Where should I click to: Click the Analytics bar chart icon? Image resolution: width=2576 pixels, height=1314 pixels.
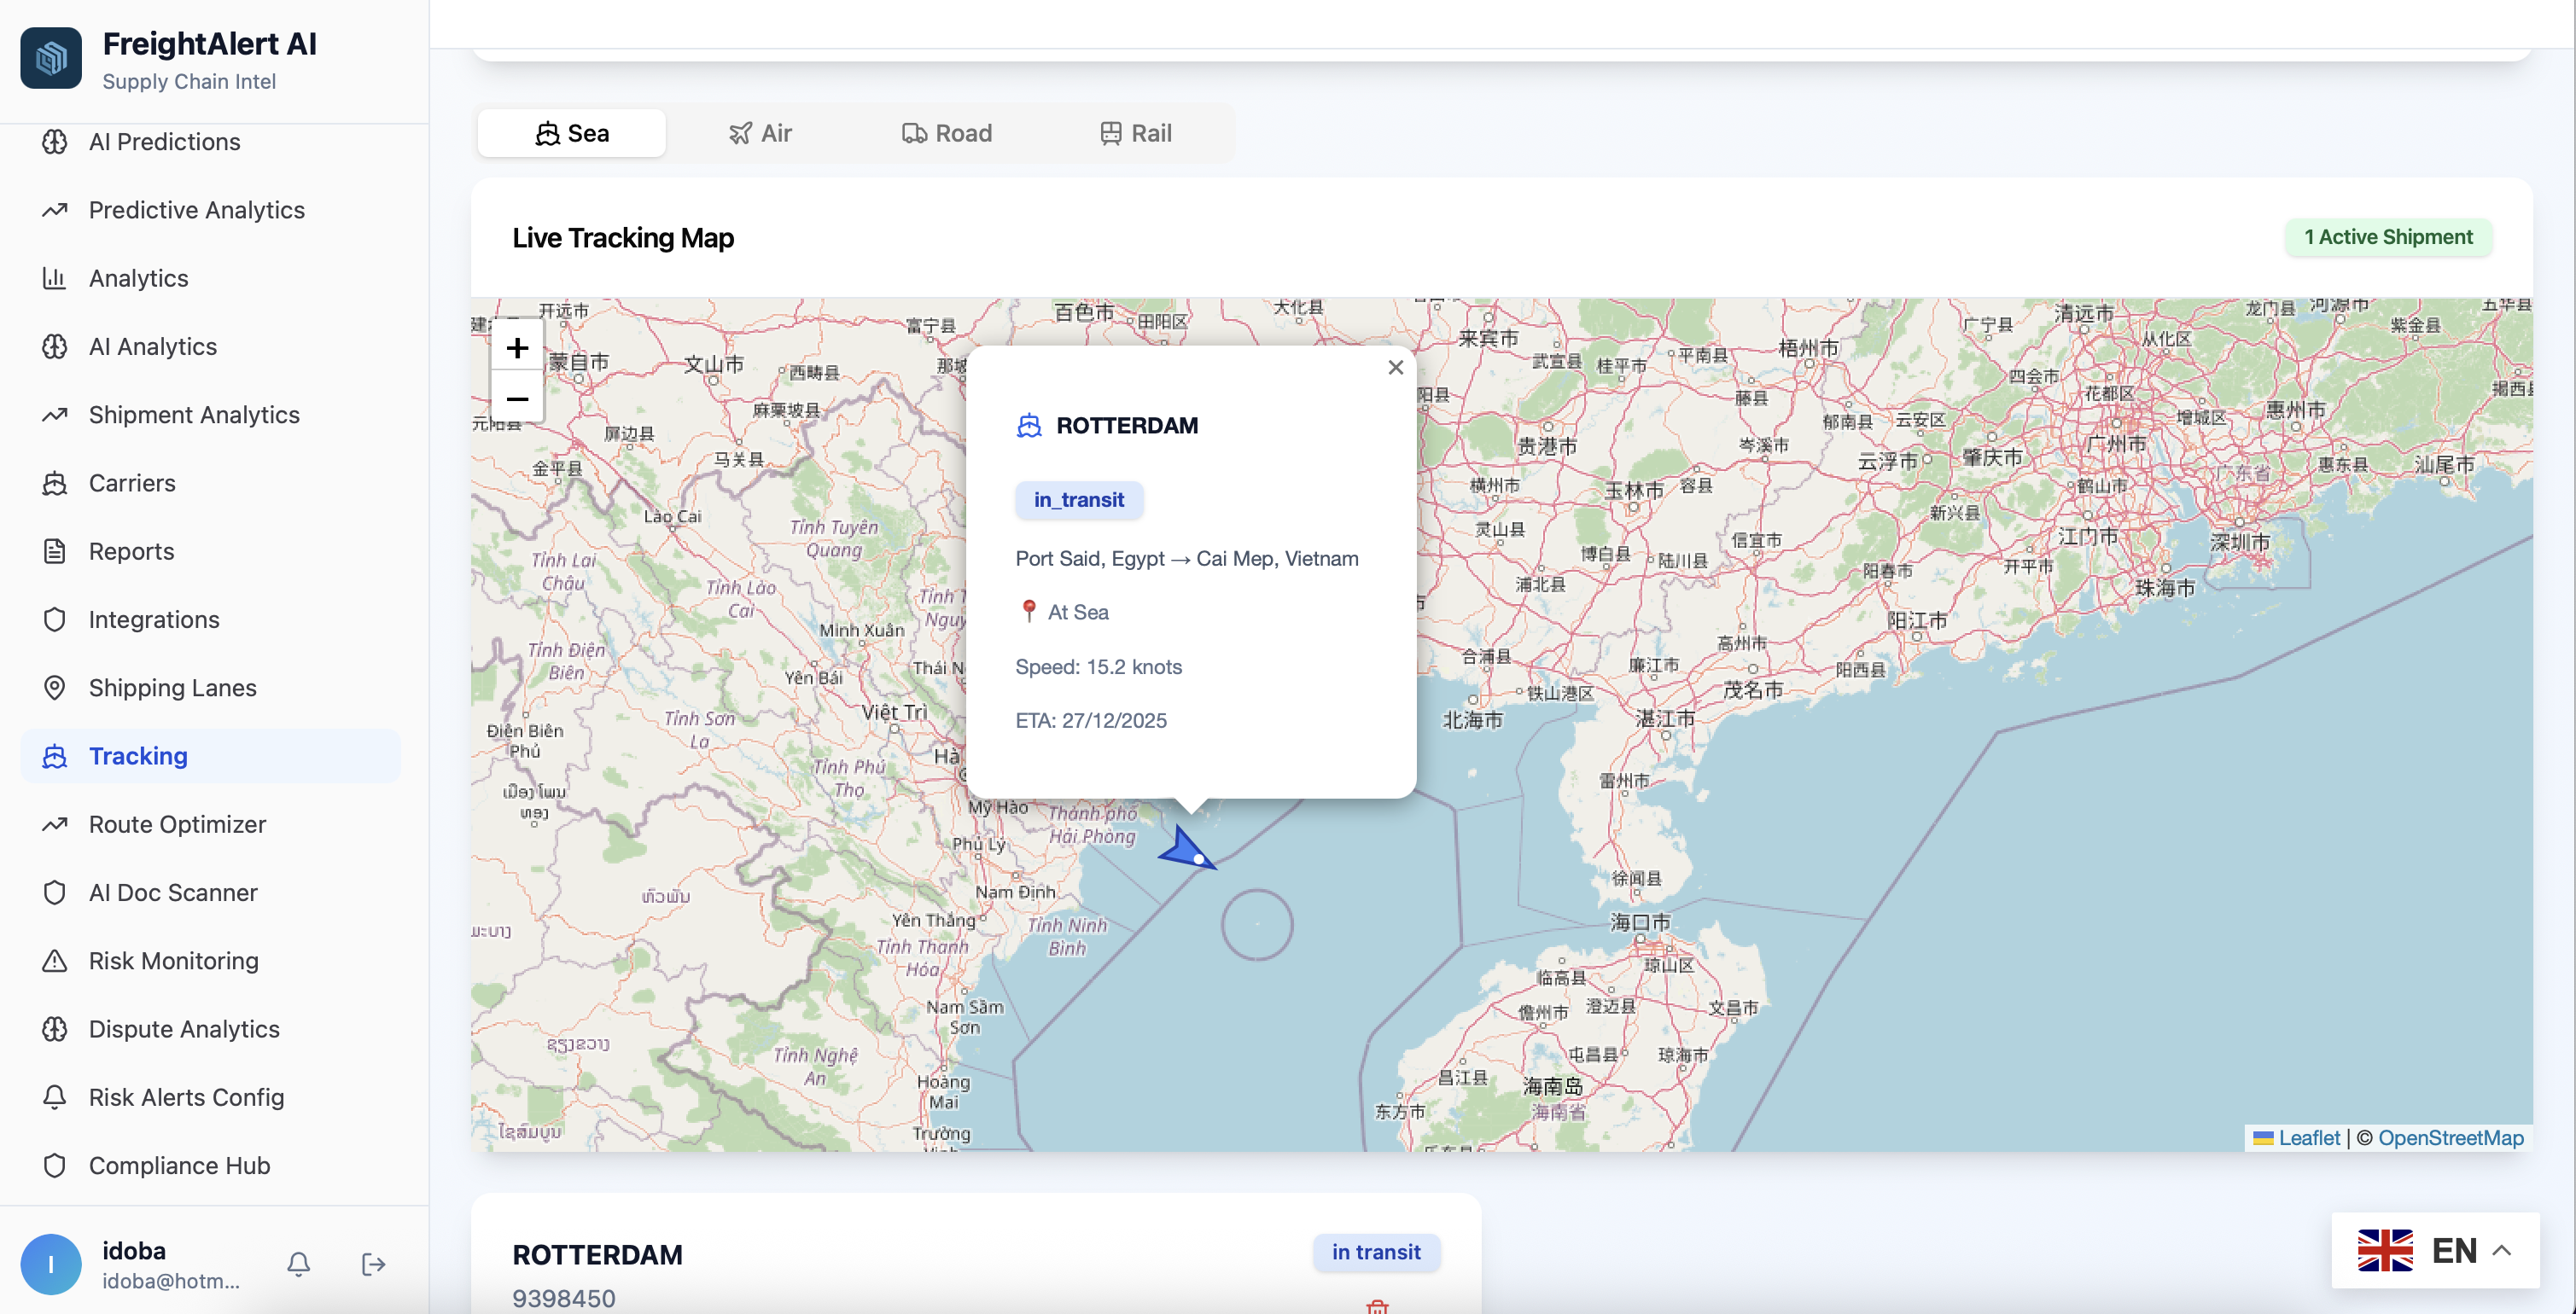[x=55, y=278]
